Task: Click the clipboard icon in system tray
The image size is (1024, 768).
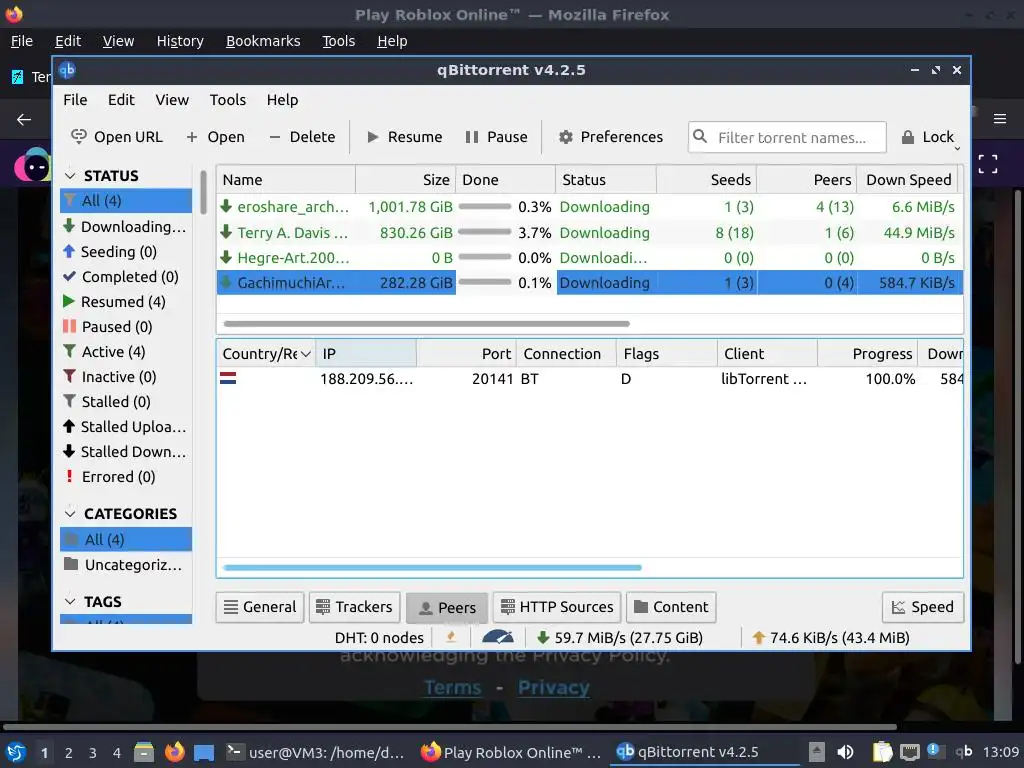Action: tap(882, 752)
